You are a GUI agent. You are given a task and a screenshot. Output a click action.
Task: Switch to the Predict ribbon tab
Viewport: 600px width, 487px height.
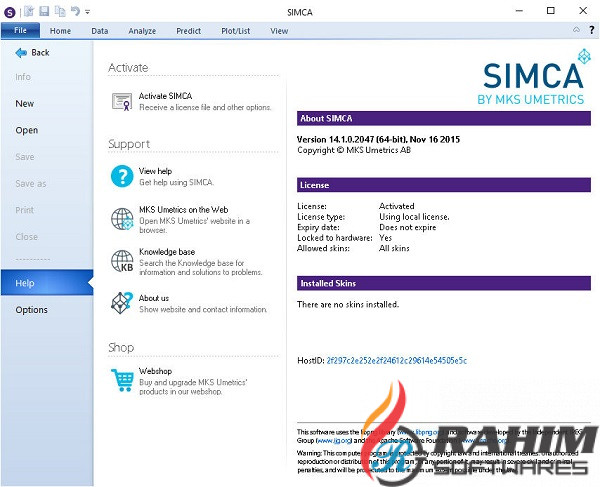pos(188,31)
